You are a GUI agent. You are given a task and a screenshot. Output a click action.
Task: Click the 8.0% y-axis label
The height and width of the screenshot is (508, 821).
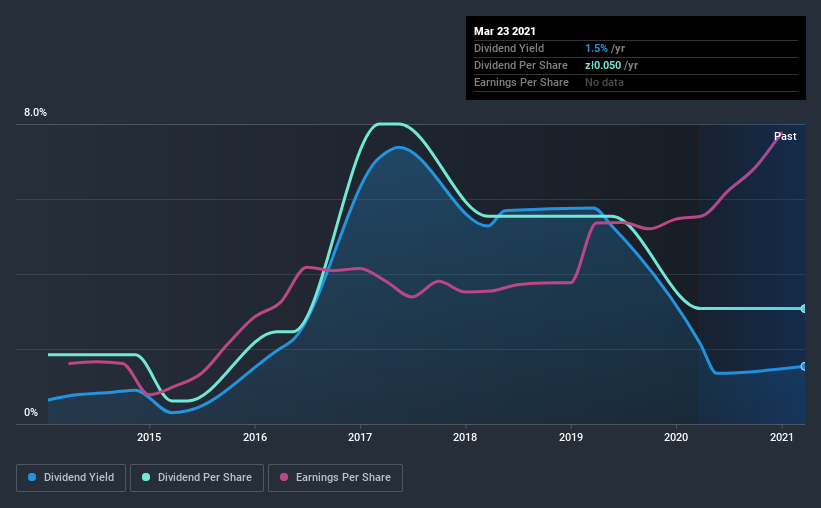[35, 113]
